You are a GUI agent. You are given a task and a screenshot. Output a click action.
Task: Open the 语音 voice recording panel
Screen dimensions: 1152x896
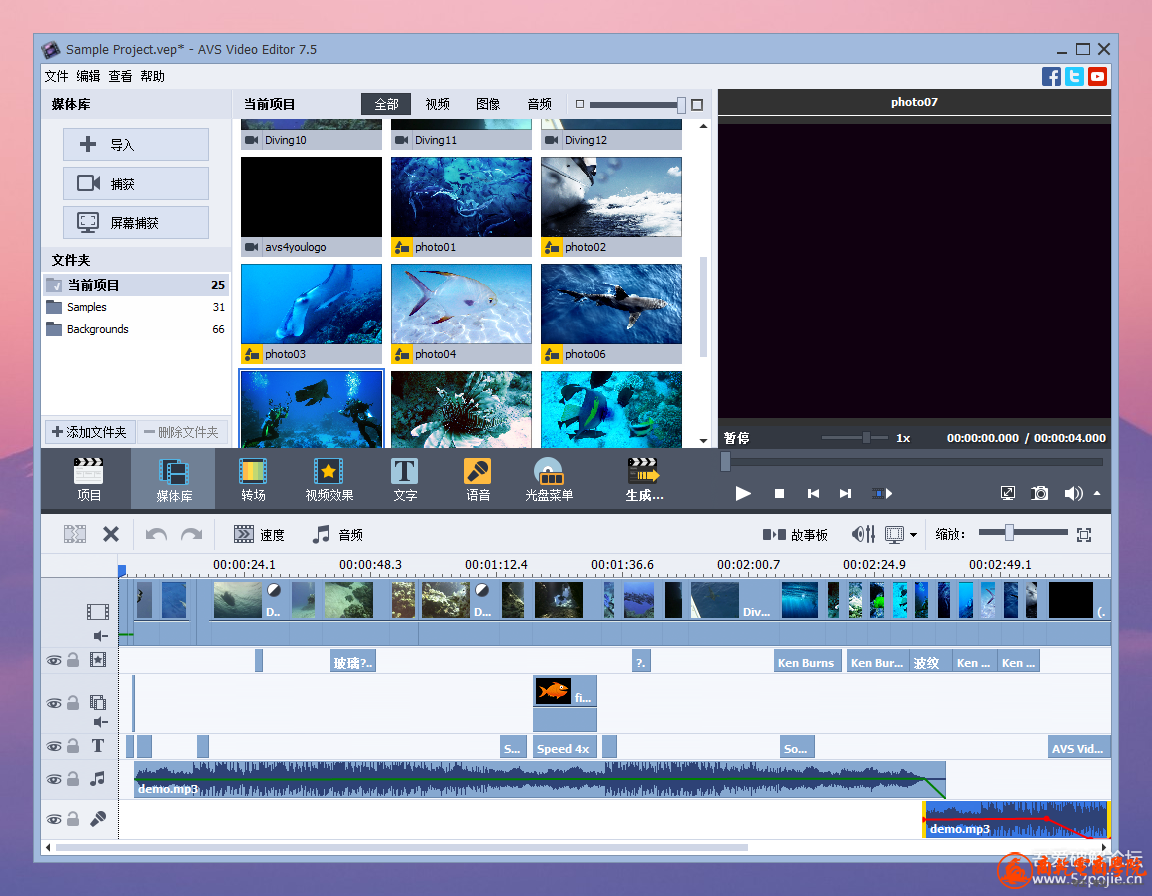pos(478,479)
